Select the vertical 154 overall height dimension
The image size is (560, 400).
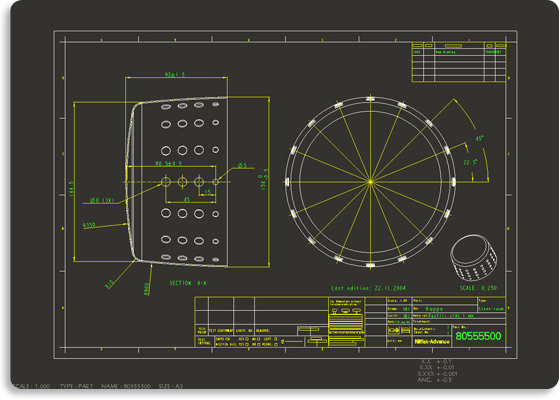click(264, 182)
